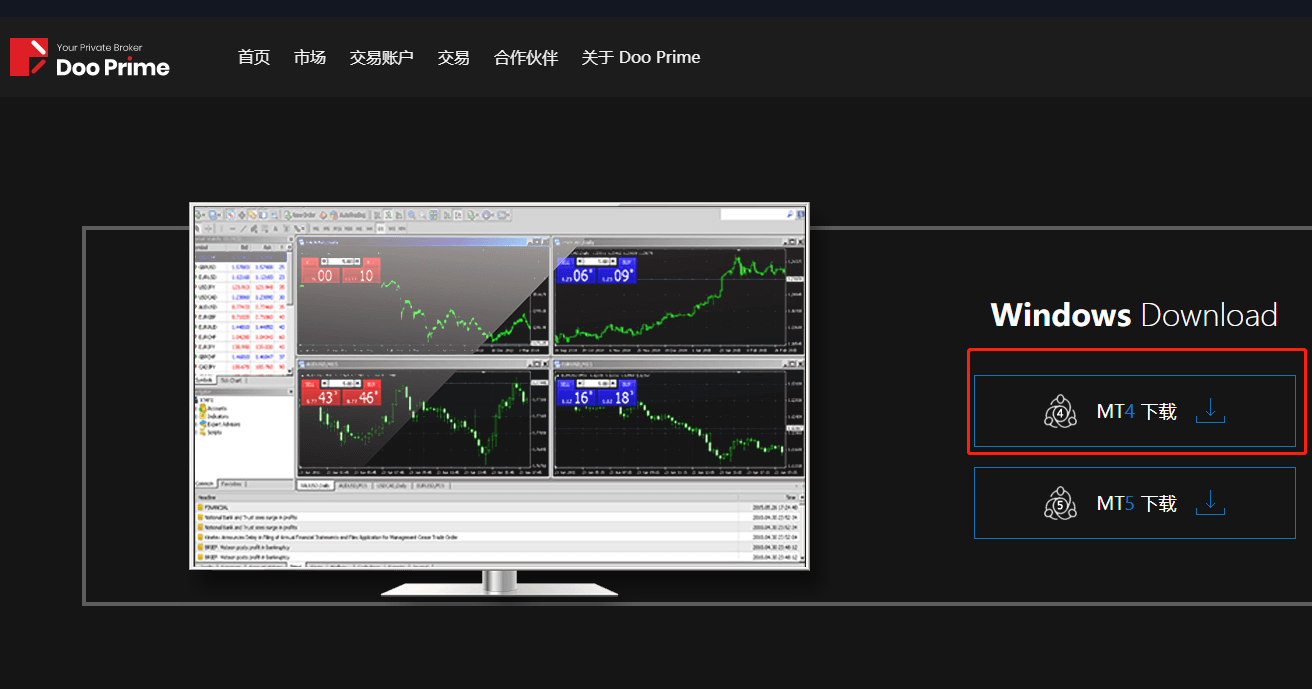
Task: Click the download arrow beside MT5 下载
Action: pos(1211,502)
